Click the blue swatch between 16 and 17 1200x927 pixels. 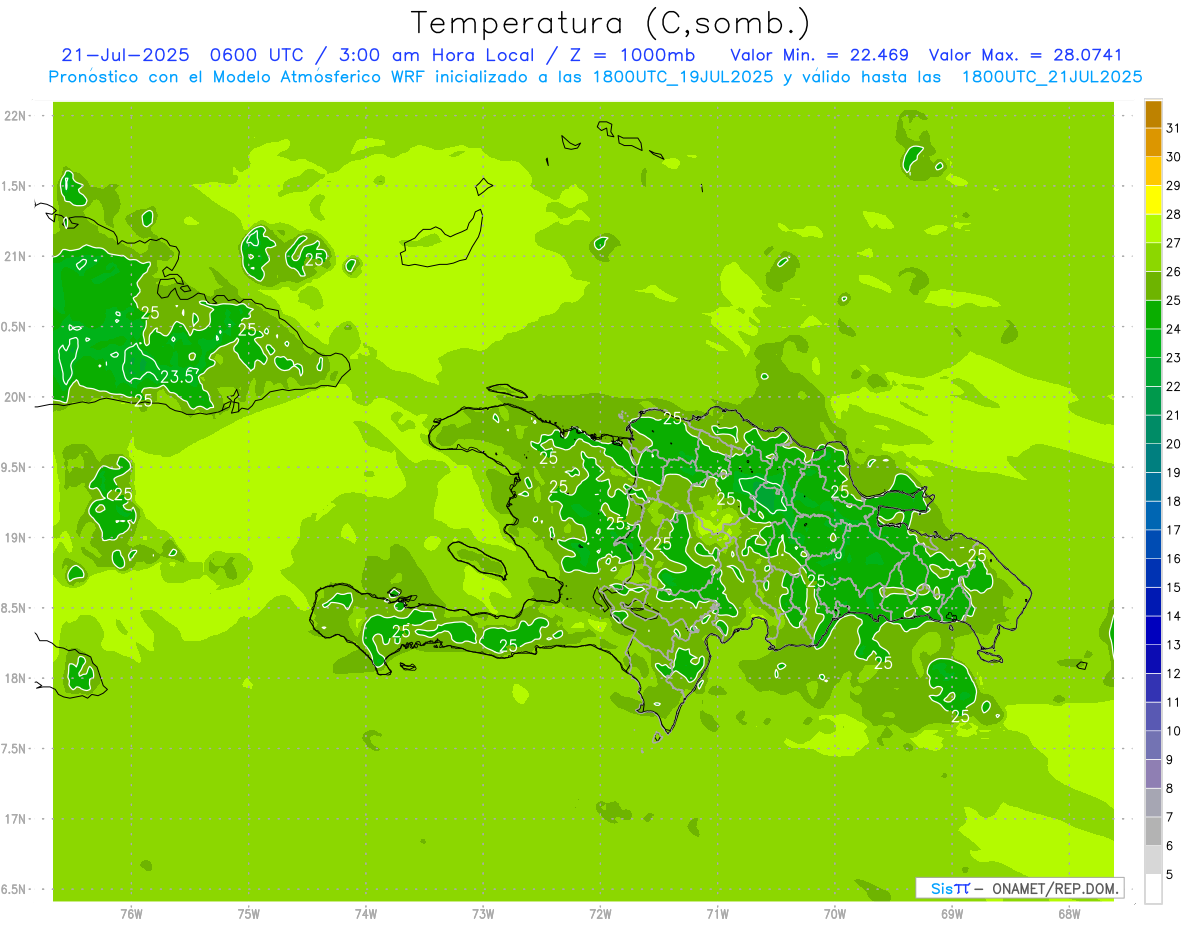click(1153, 544)
